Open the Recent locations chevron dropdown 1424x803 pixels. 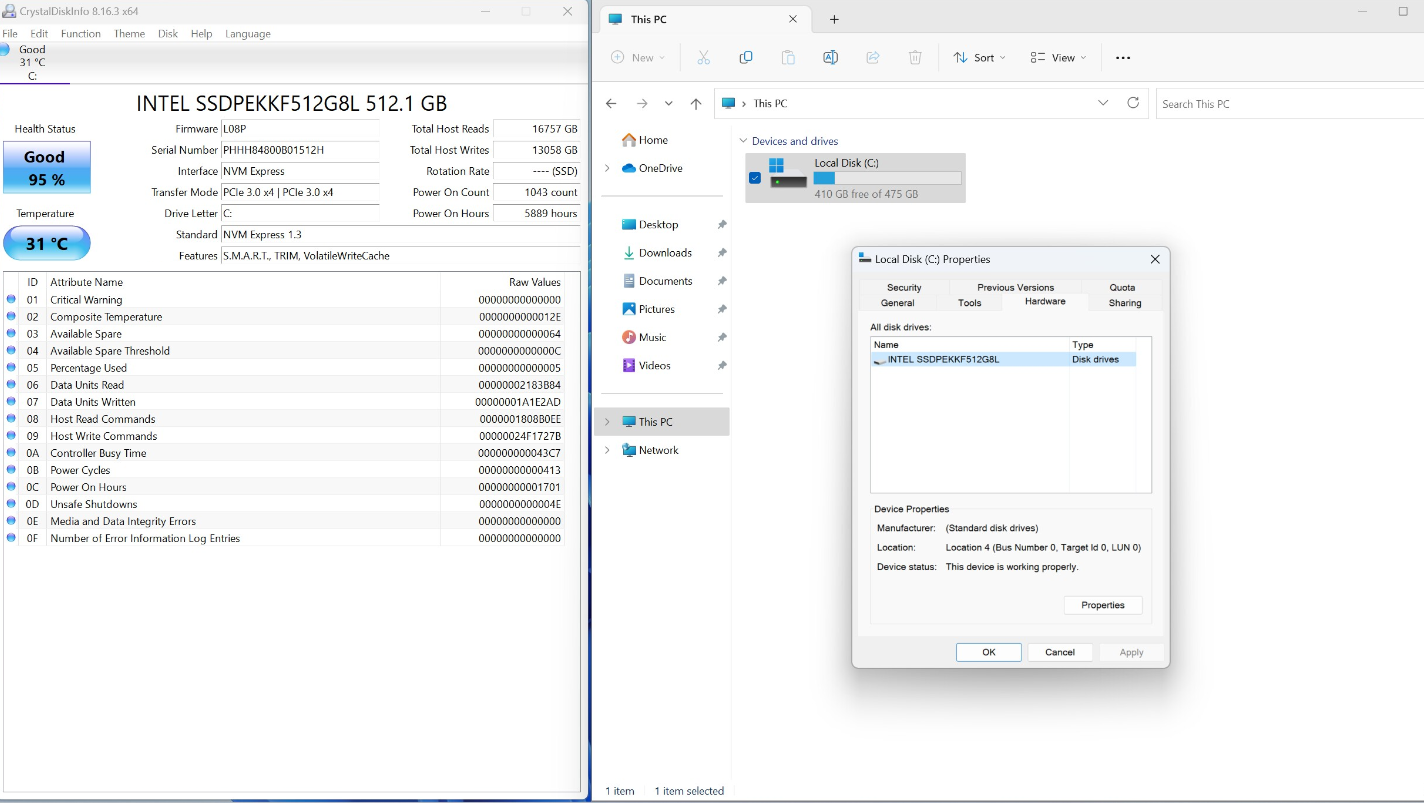[x=669, y=103]
